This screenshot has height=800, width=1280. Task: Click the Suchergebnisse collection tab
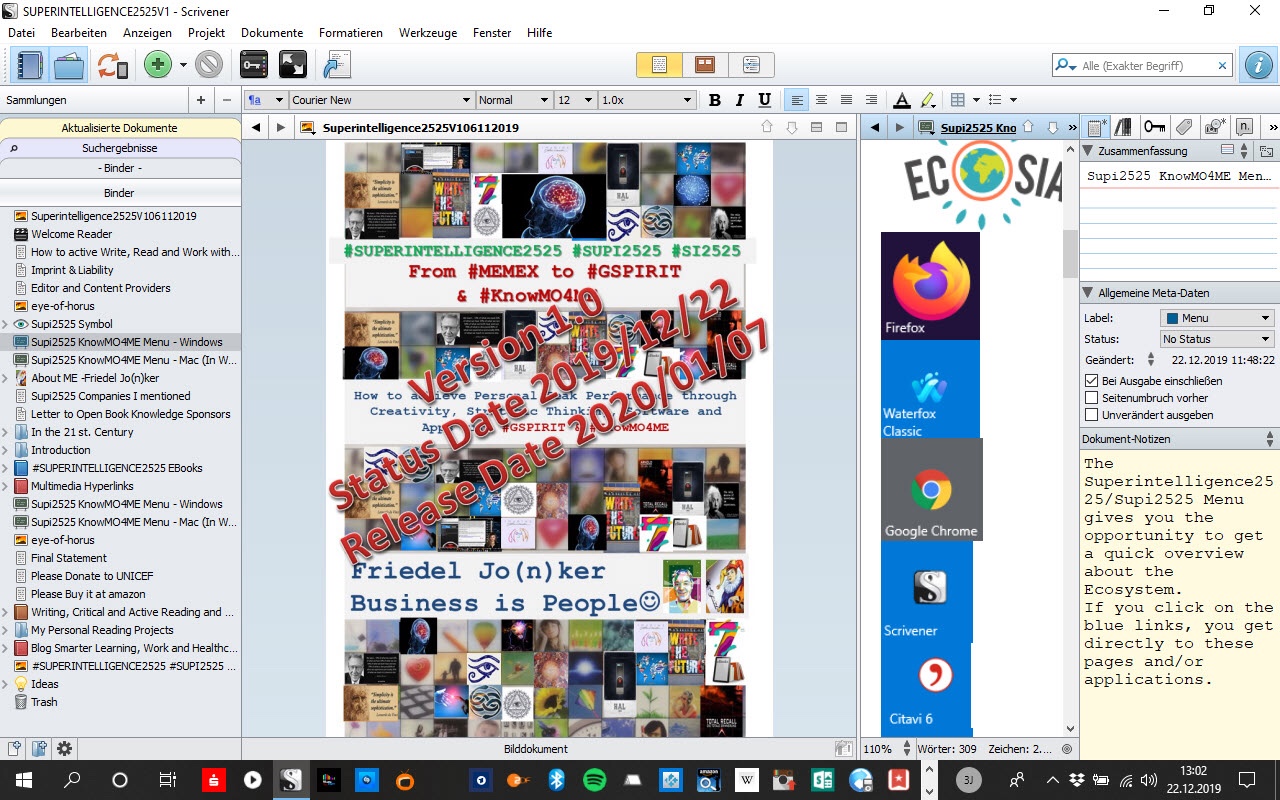tap(120, 148)
